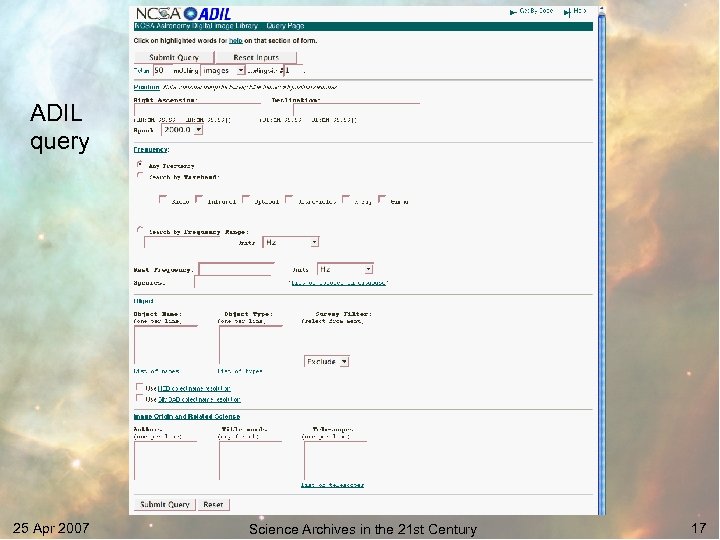Click the 'ADIL query' slide title

coord(59,128)
